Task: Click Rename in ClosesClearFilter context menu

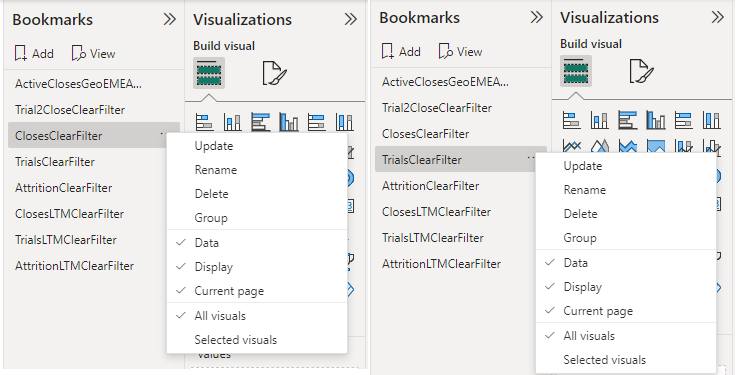Action: click(x=257, y=170)
